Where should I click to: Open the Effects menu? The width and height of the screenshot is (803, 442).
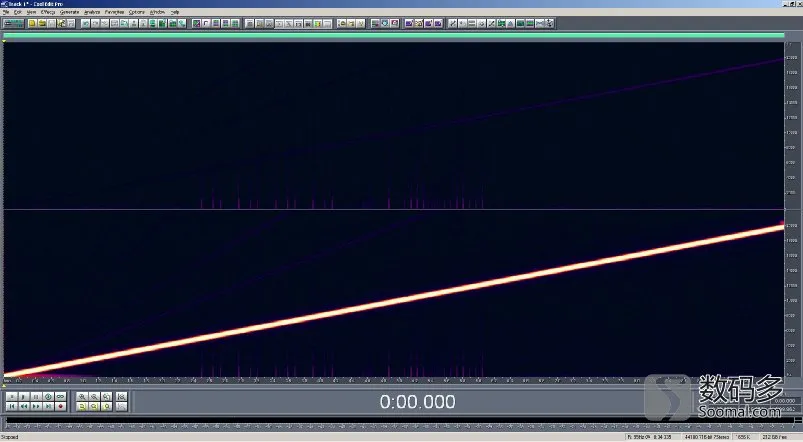click(48, 12)
